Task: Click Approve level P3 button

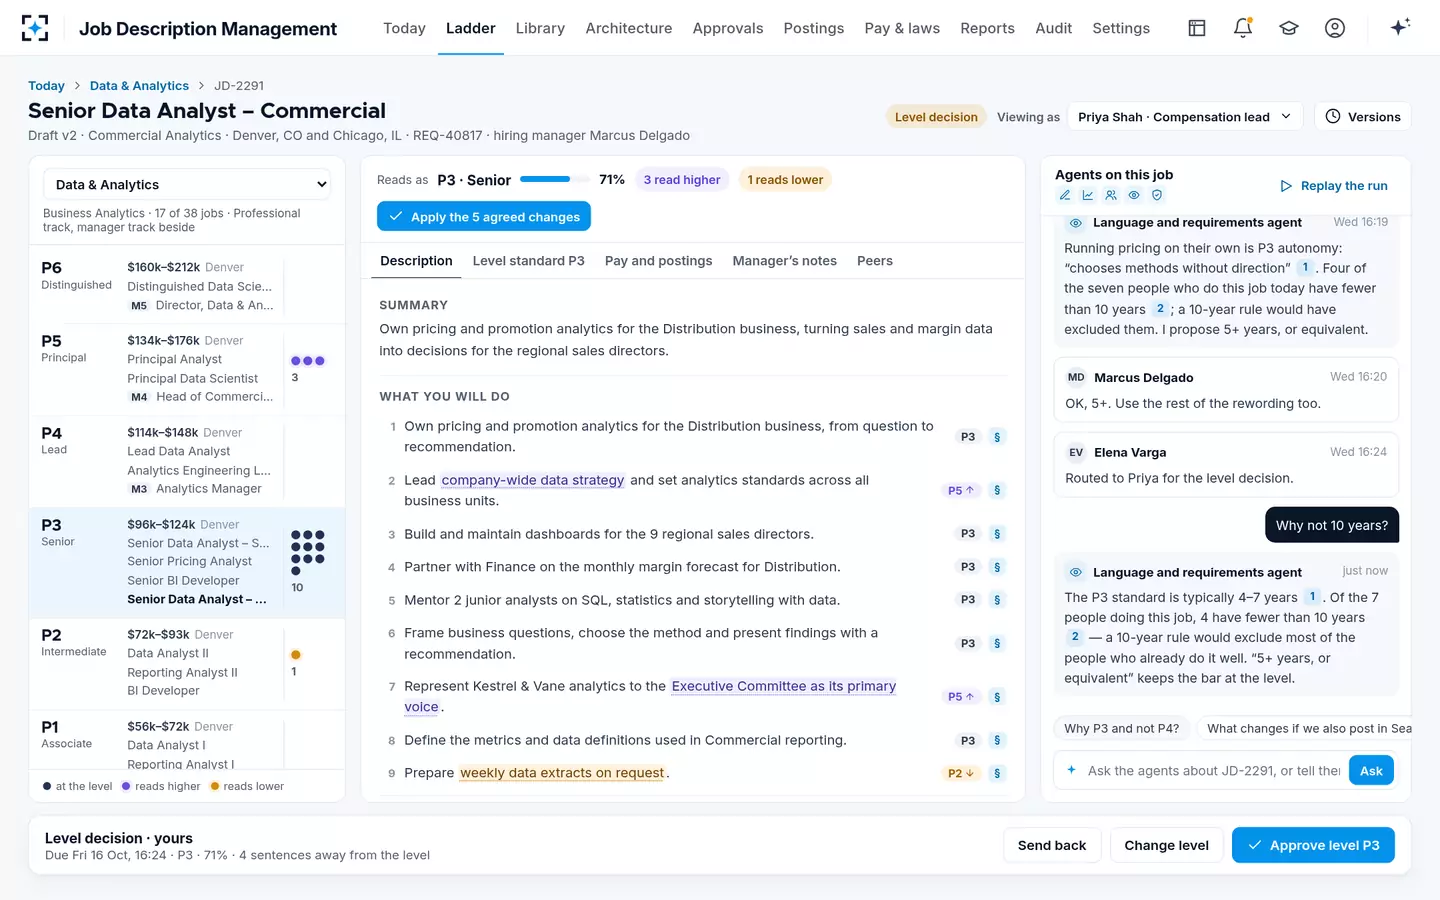Action: [1313, 845]
